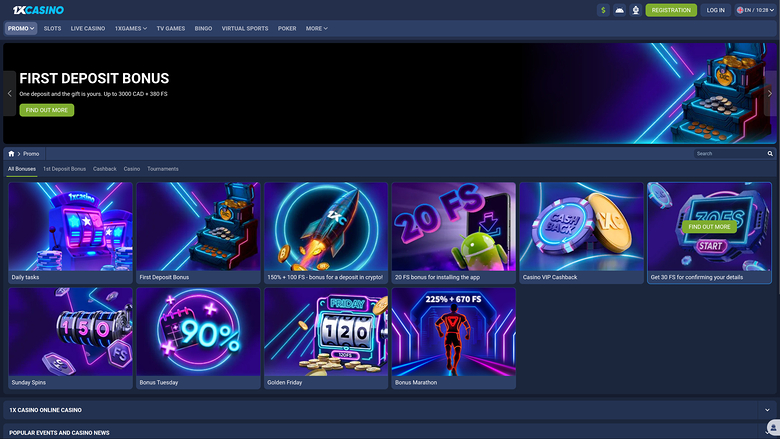This screenshot has width=780, height=439.
Task: Expand the 1X Casino Online Casino section
Action: pyautogui.click(x=390, y=410)
